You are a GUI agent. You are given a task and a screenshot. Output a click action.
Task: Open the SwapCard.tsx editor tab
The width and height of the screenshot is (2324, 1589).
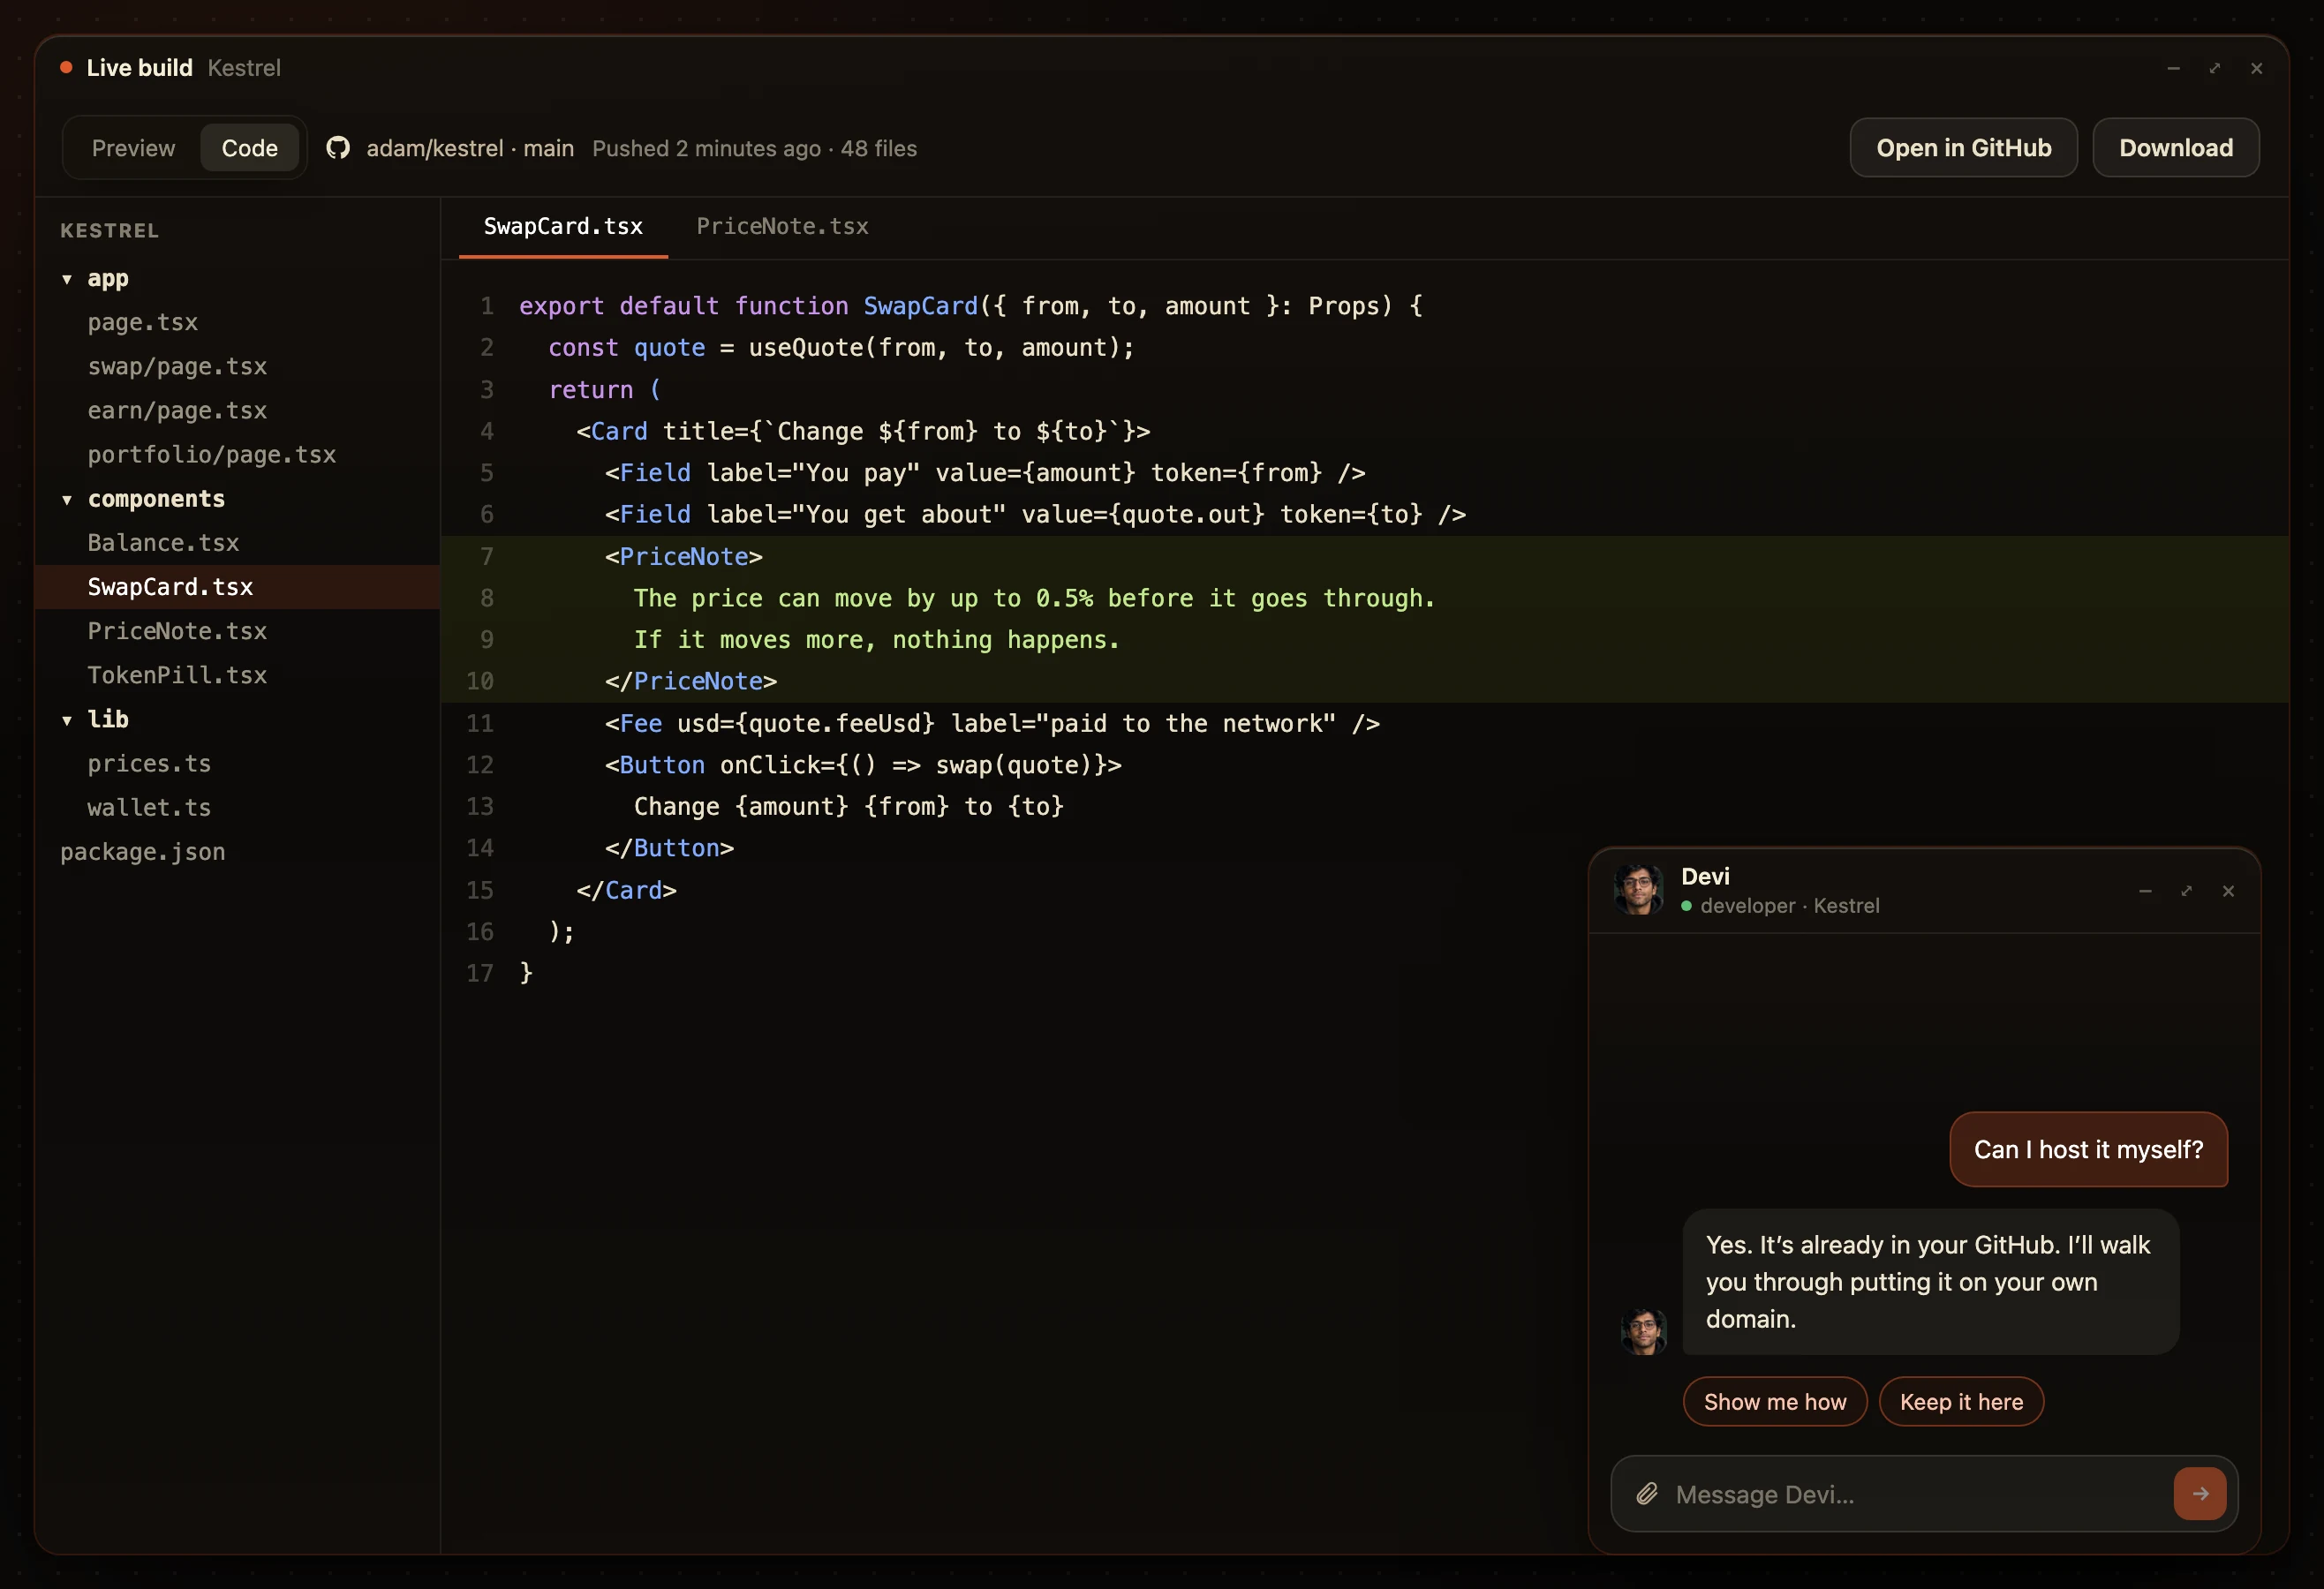563,227
